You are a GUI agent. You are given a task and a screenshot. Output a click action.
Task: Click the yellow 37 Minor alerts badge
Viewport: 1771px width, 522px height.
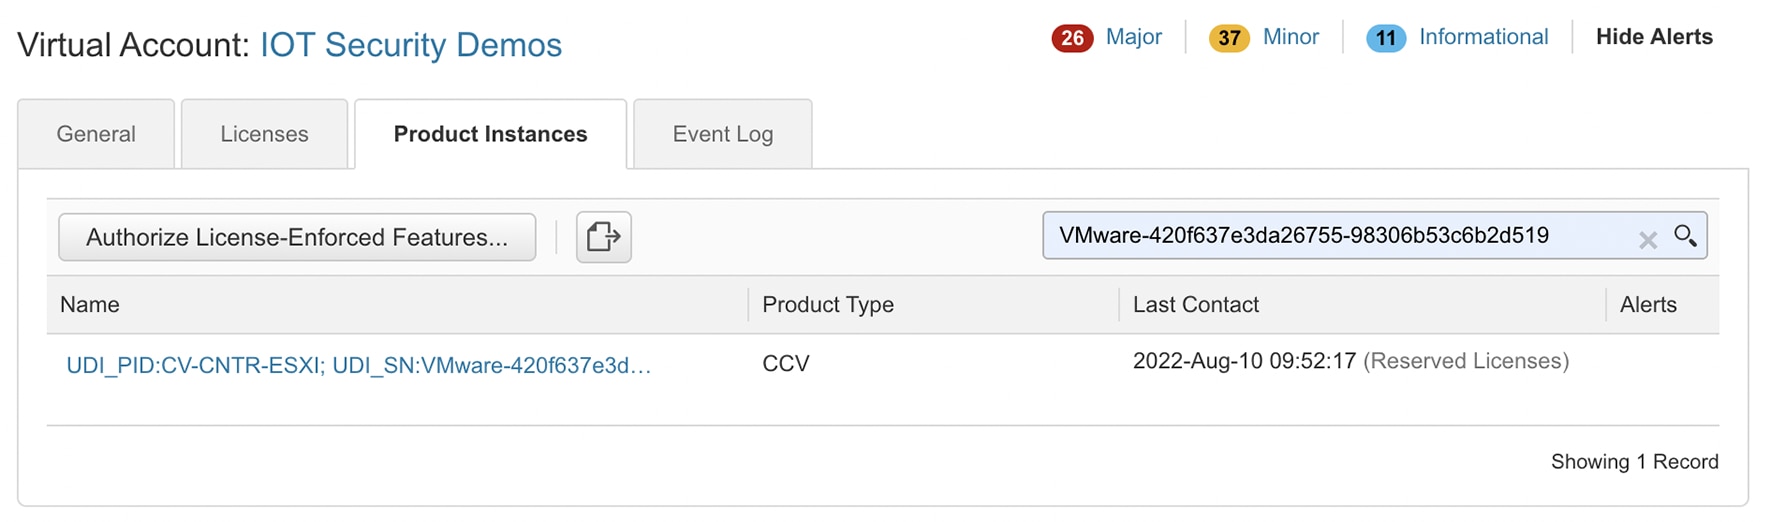(x=1229, y=38)
